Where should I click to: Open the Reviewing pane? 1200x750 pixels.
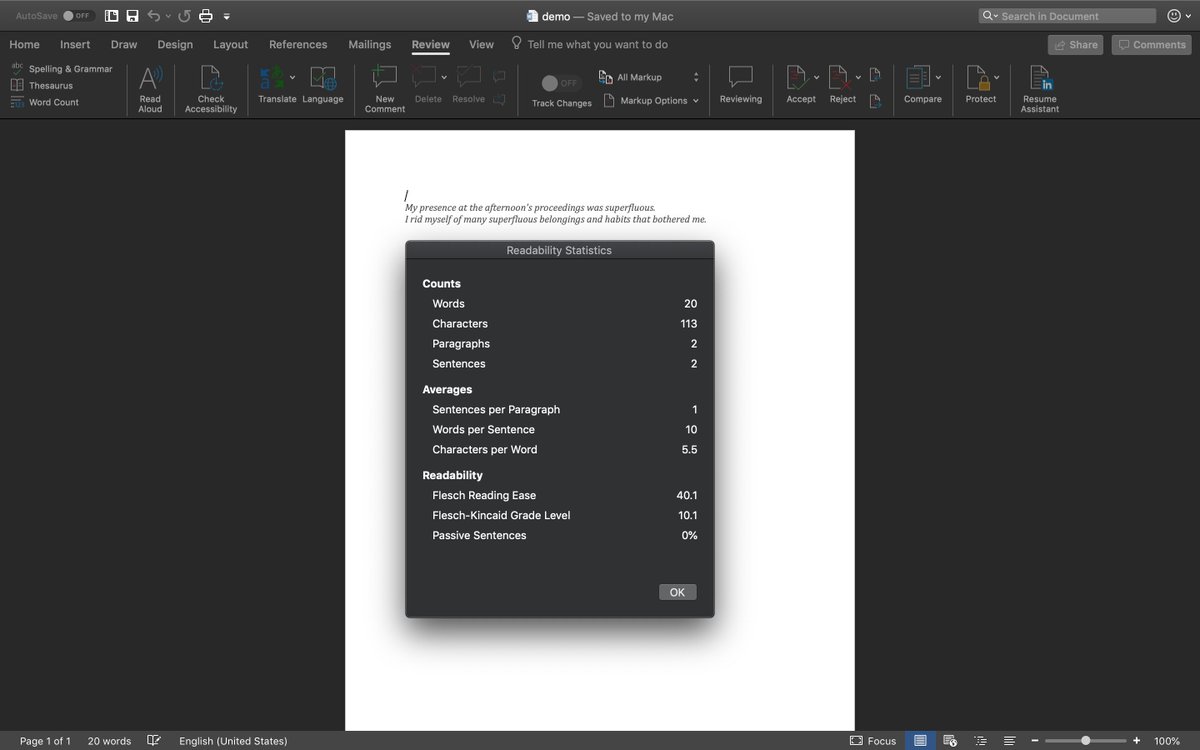point(741,84)
